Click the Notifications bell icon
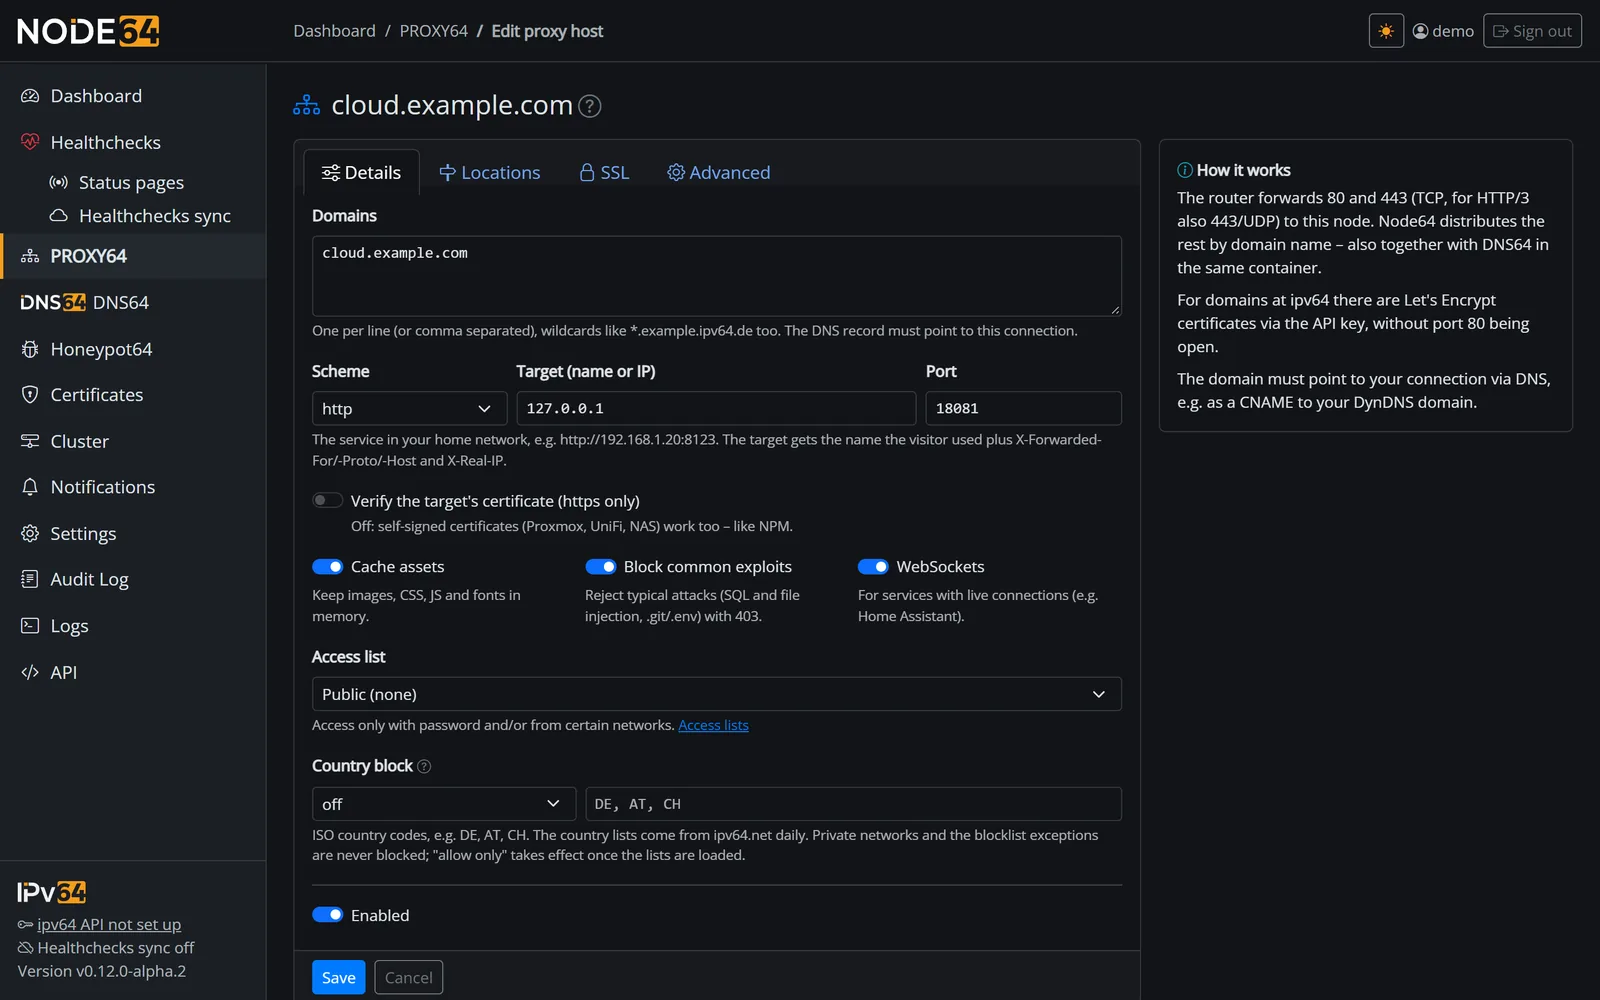Viewport: 1600px width, 1000px height. point(30,487)
